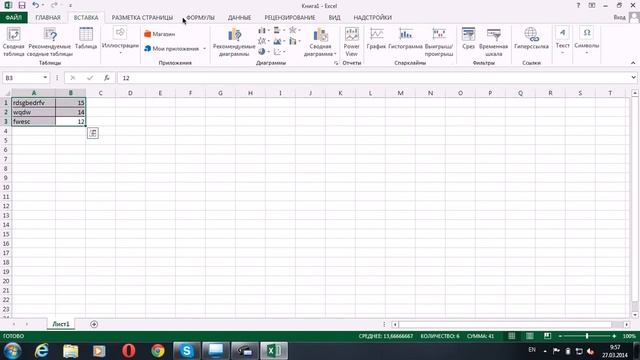640x360 pixels.
Task: Open Recommended PivotTables (Рекомендуемые сводные таблицы)
Action: tap(50, 42)
